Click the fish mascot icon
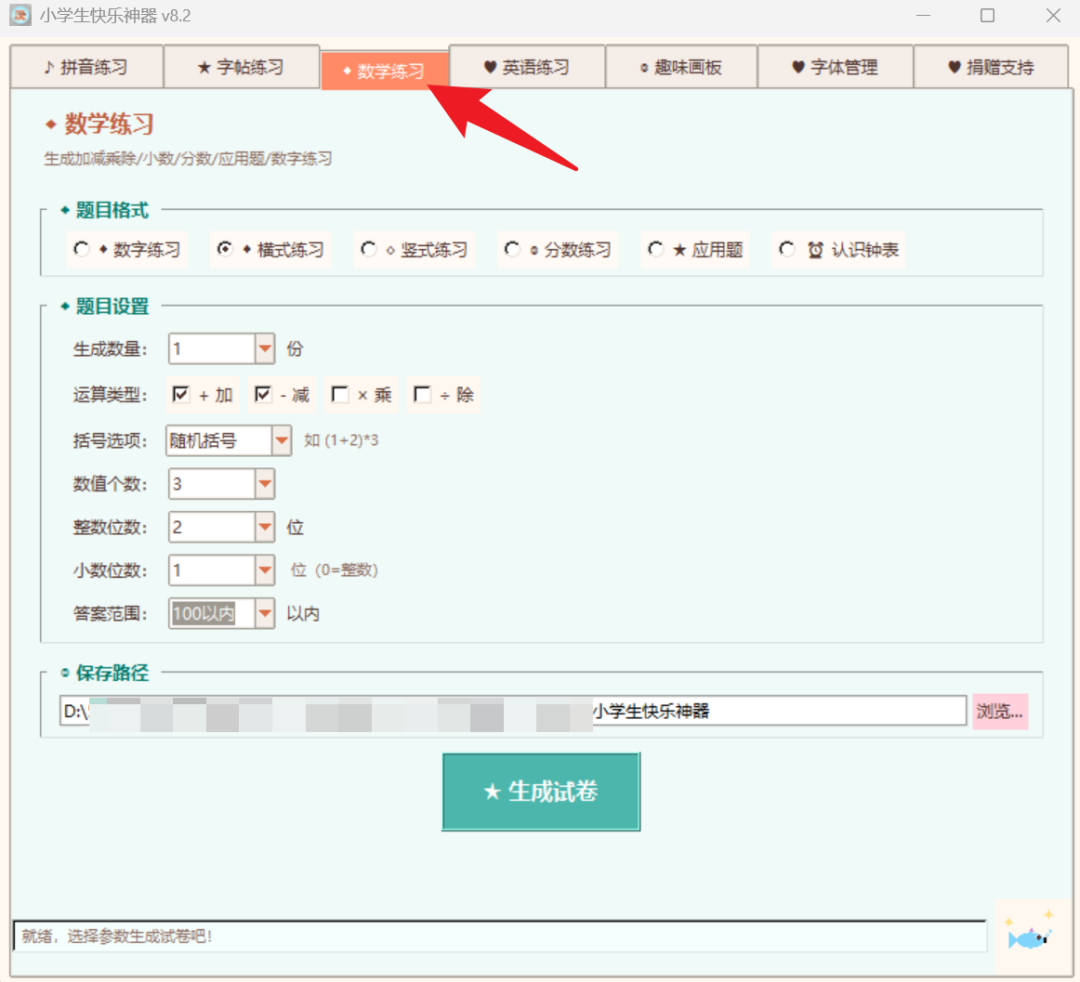 coord(1029,935)
